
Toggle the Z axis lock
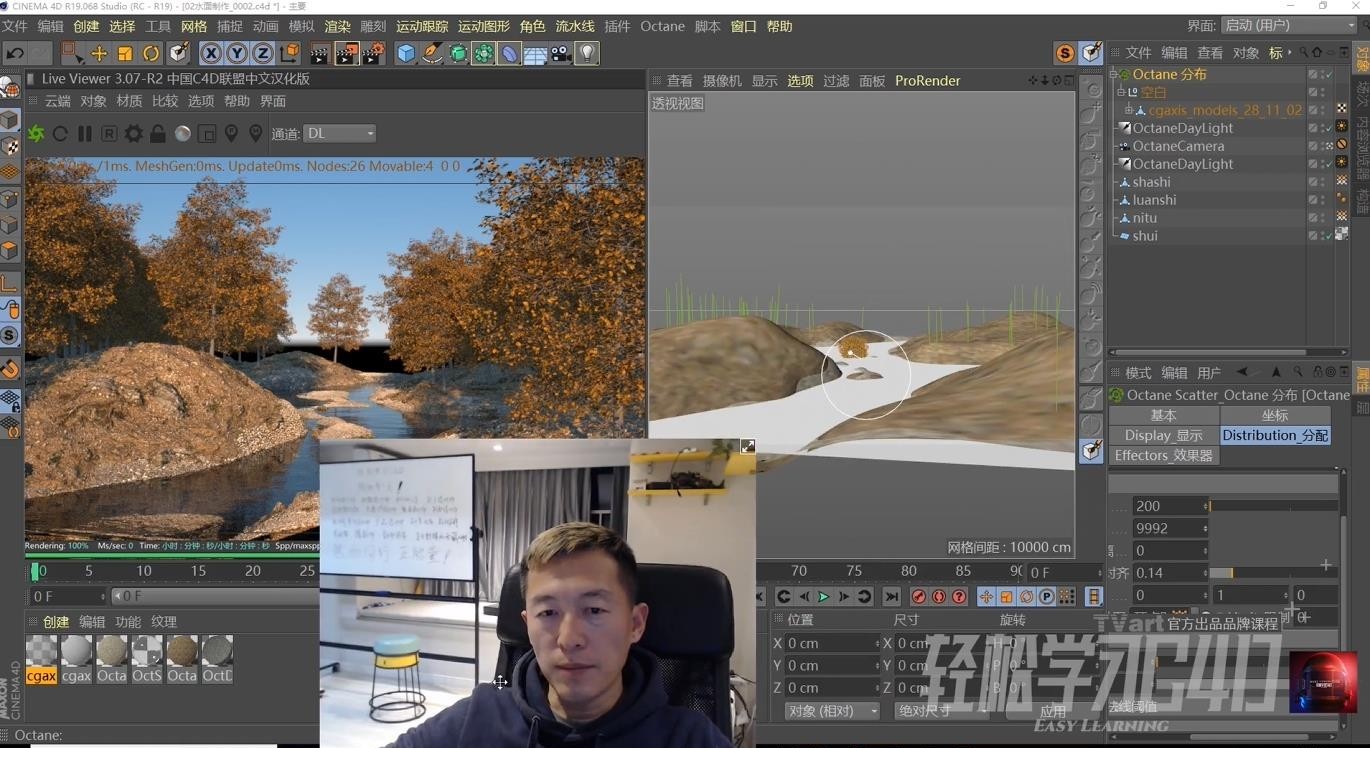click(x=263, y=53)
